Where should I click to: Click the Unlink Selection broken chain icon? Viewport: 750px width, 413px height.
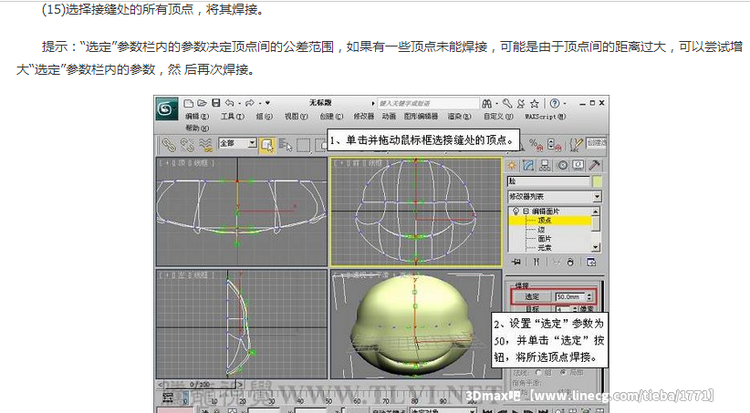187,145
